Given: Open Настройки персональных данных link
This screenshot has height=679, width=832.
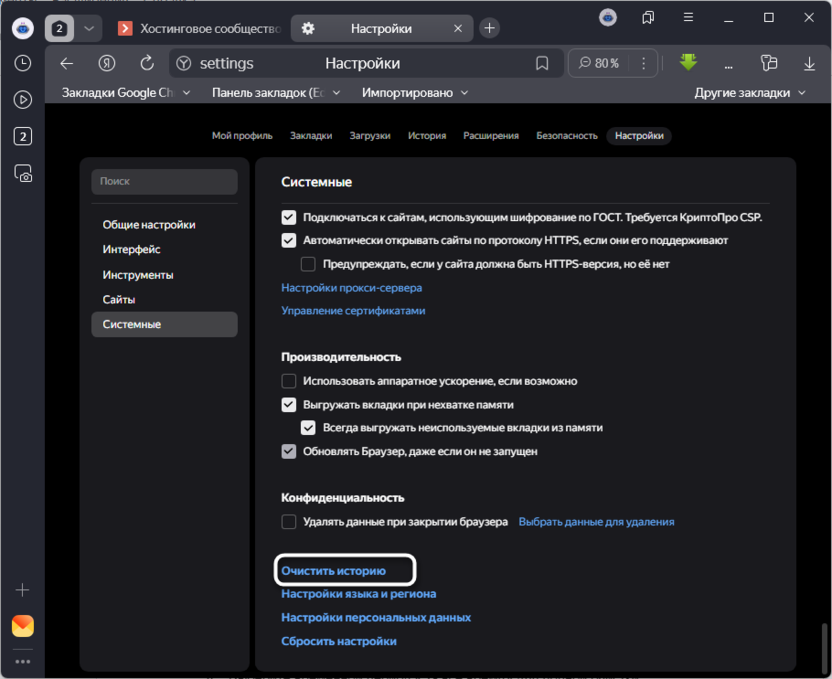Looking at the screenshot, I should tap(376, 617).
